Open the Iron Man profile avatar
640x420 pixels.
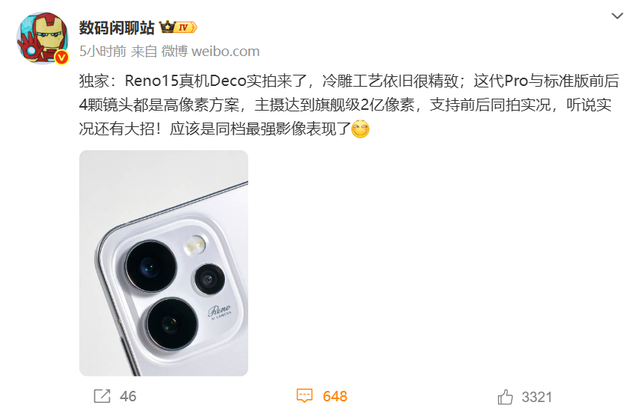coord(42,38)
